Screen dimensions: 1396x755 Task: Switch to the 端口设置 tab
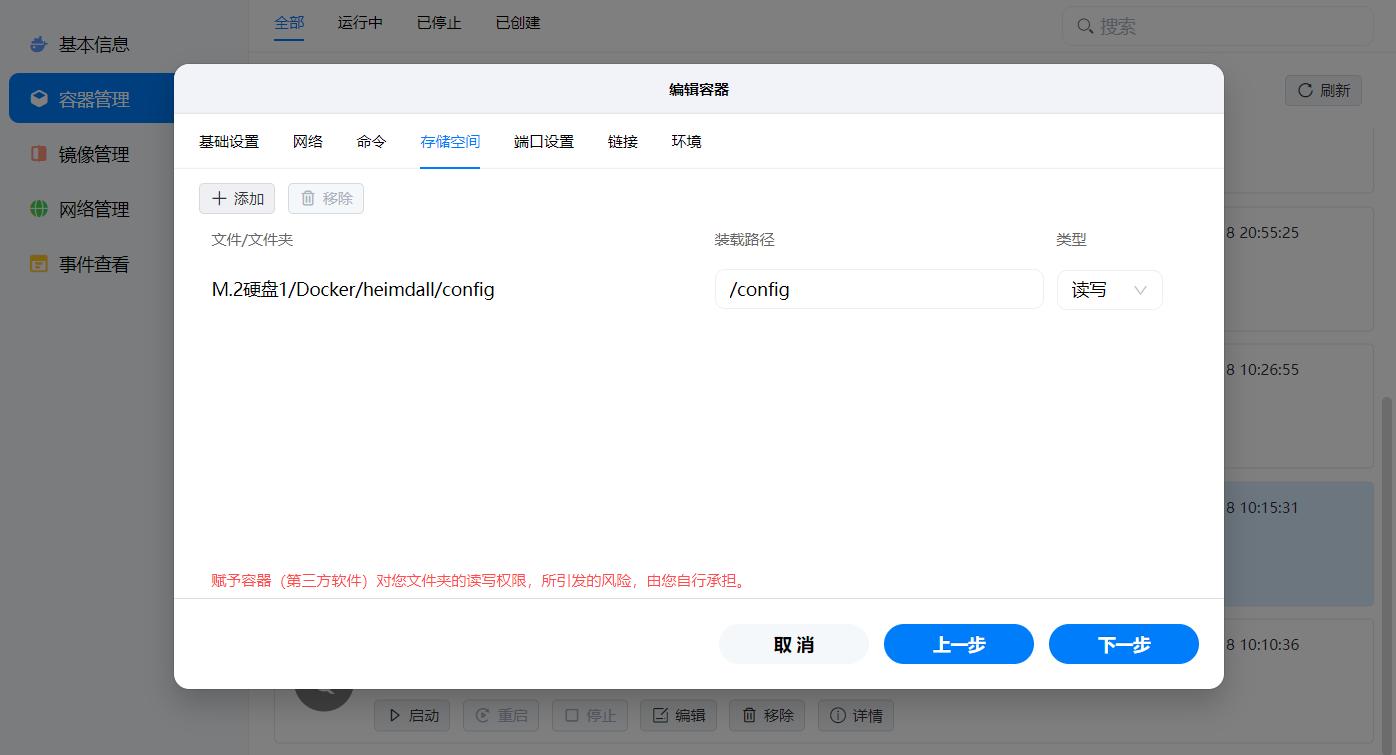tap(543, 141)
